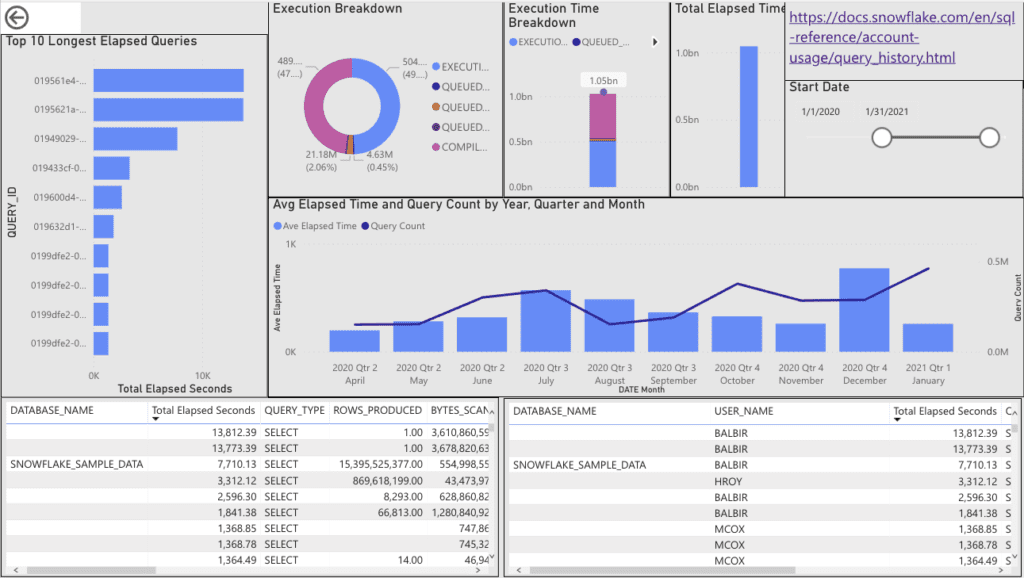Click the back arrow button
Viewport: 1024px width, 578px height.
pyautogui.click(x=16, y=18)
